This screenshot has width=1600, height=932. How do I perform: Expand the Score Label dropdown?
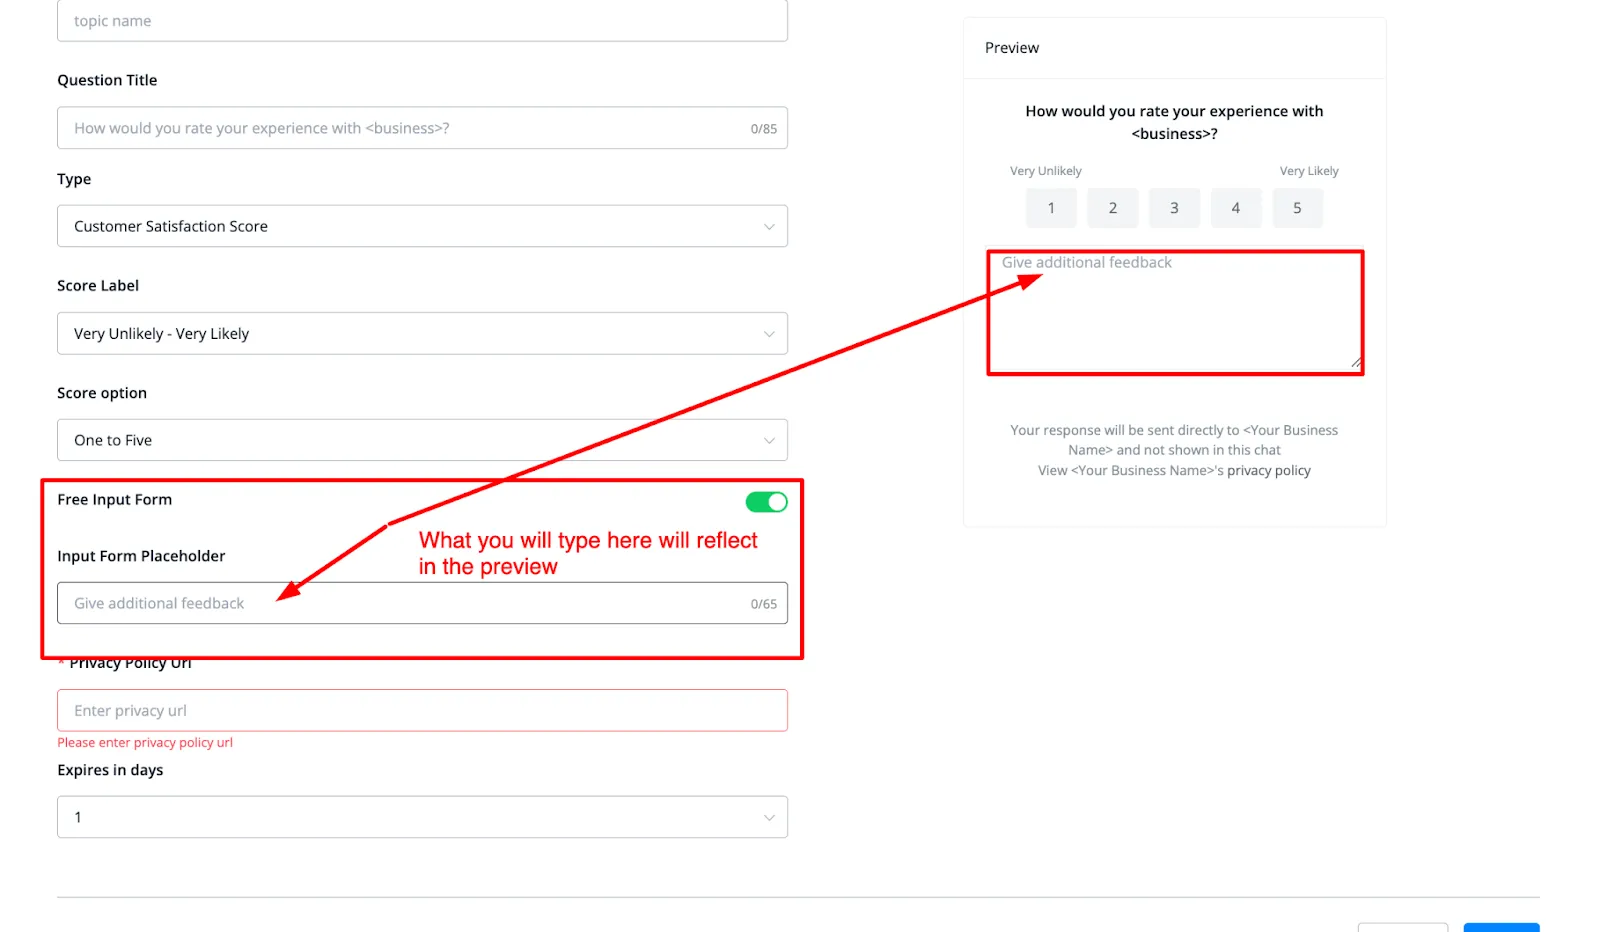422,333
